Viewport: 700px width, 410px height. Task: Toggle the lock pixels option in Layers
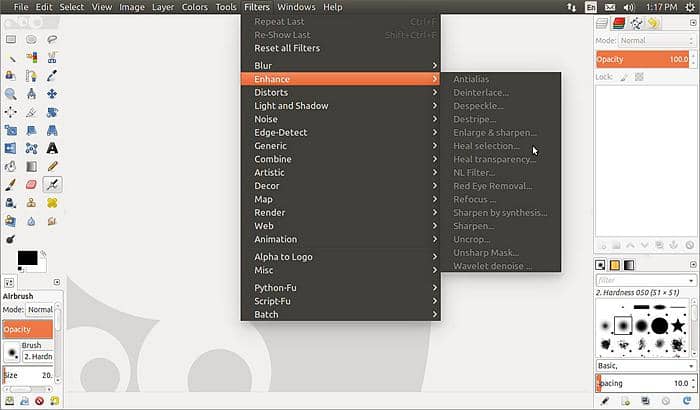[624, 76]
